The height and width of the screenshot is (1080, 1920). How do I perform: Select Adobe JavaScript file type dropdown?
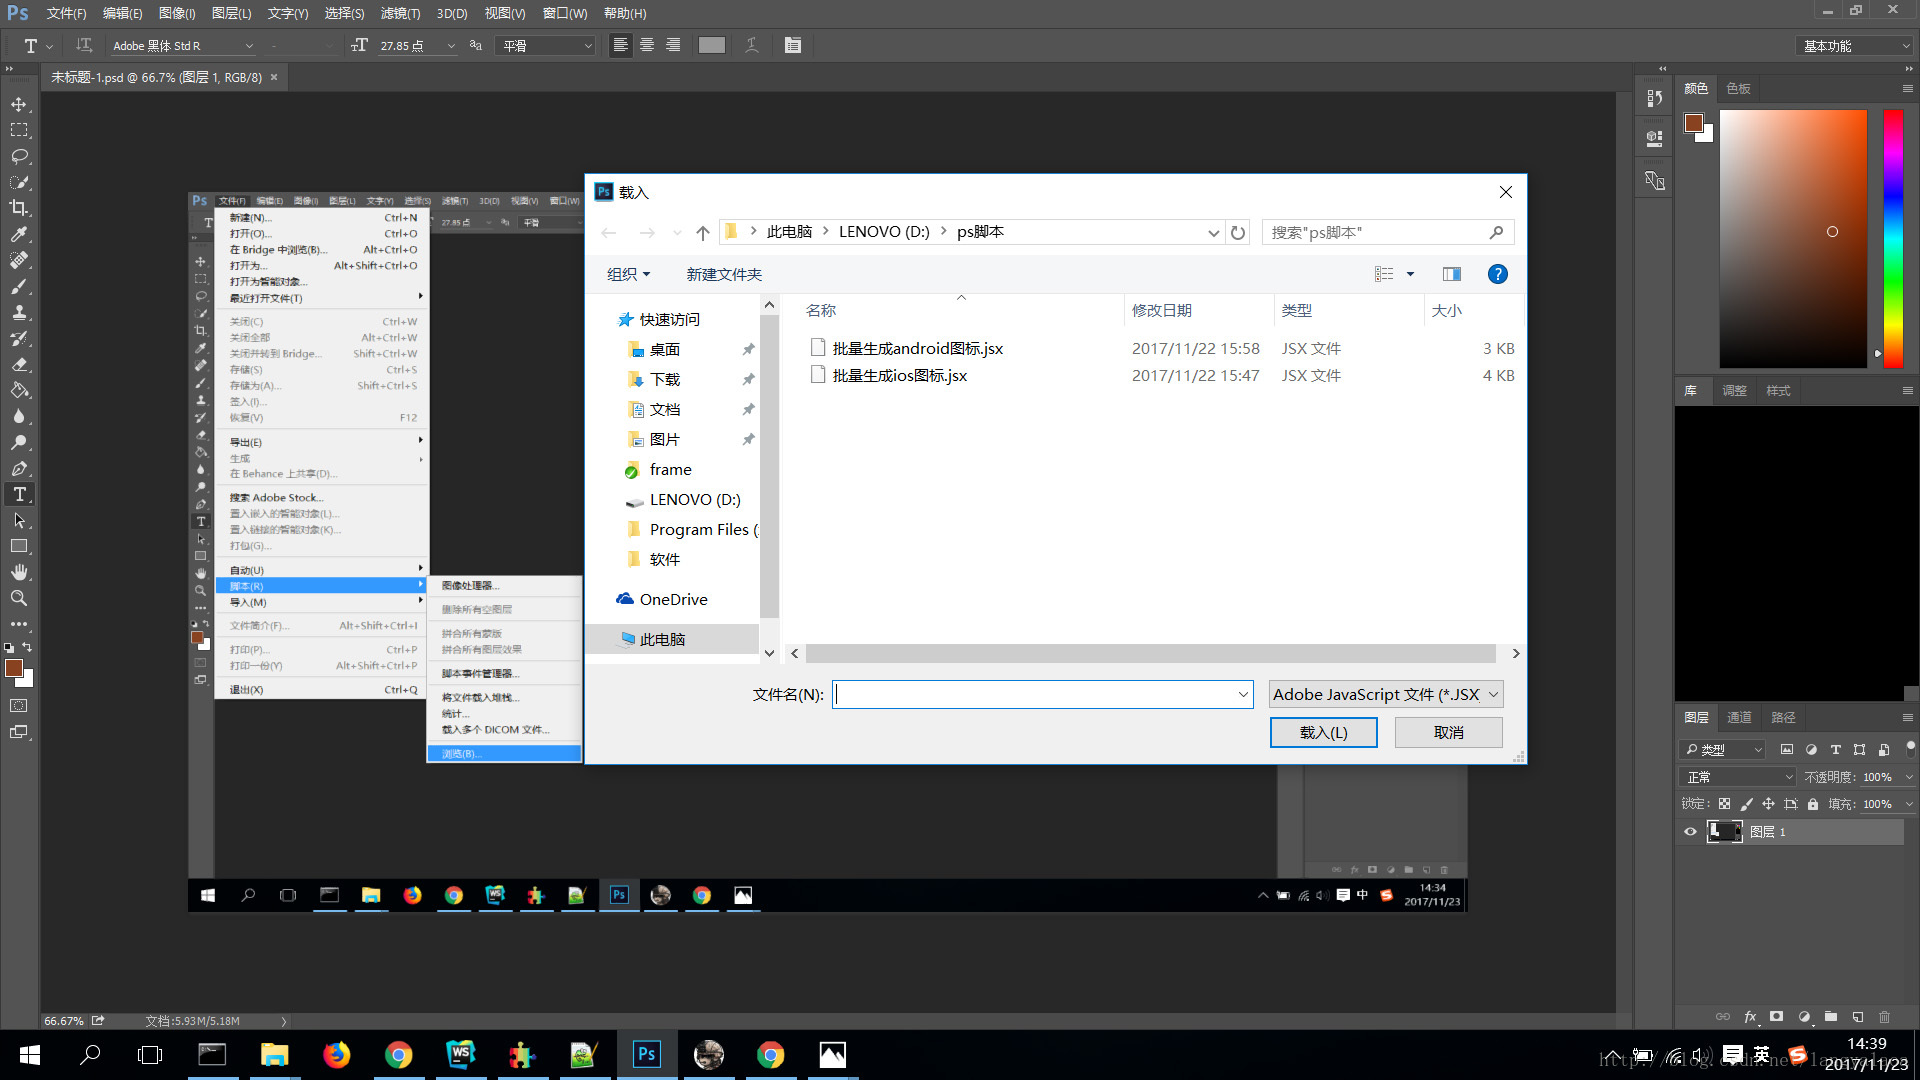[x=1385, y=694]
